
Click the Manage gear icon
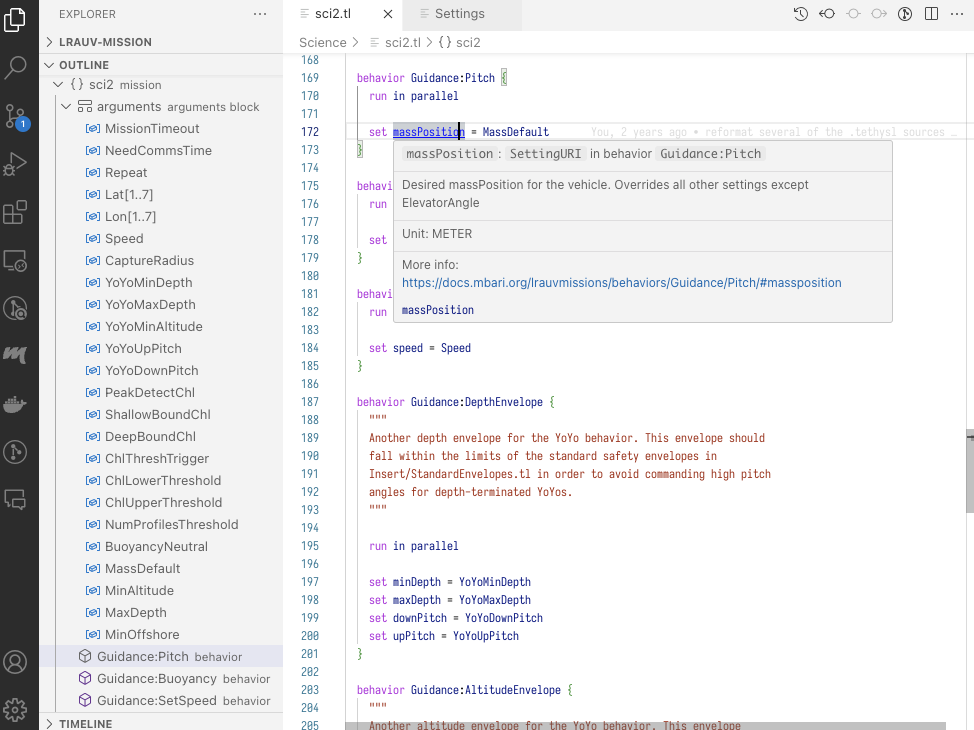(x=16, y=709)
